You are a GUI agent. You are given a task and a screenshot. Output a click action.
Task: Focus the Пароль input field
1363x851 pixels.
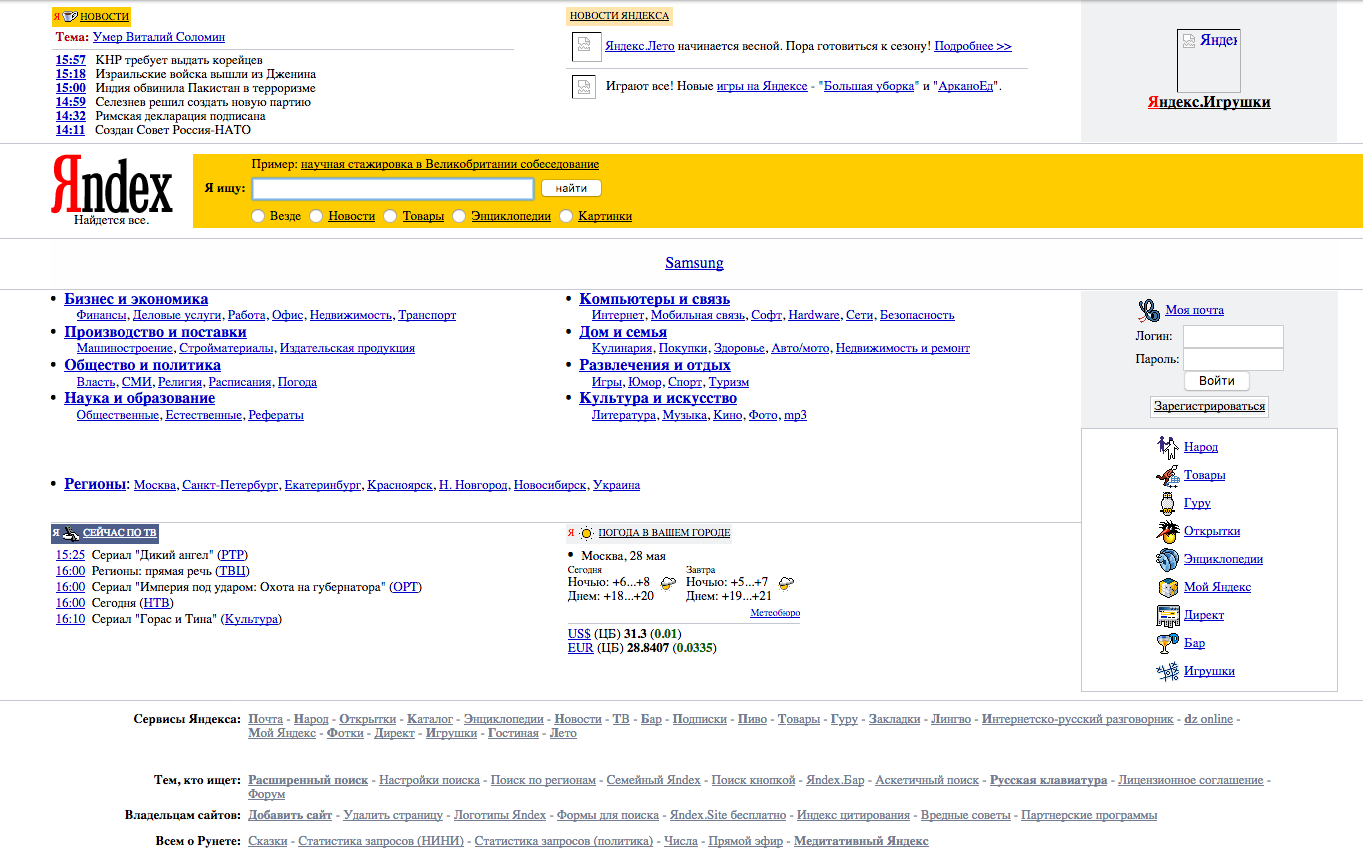pyautogui.click(x=1233, y=359)
